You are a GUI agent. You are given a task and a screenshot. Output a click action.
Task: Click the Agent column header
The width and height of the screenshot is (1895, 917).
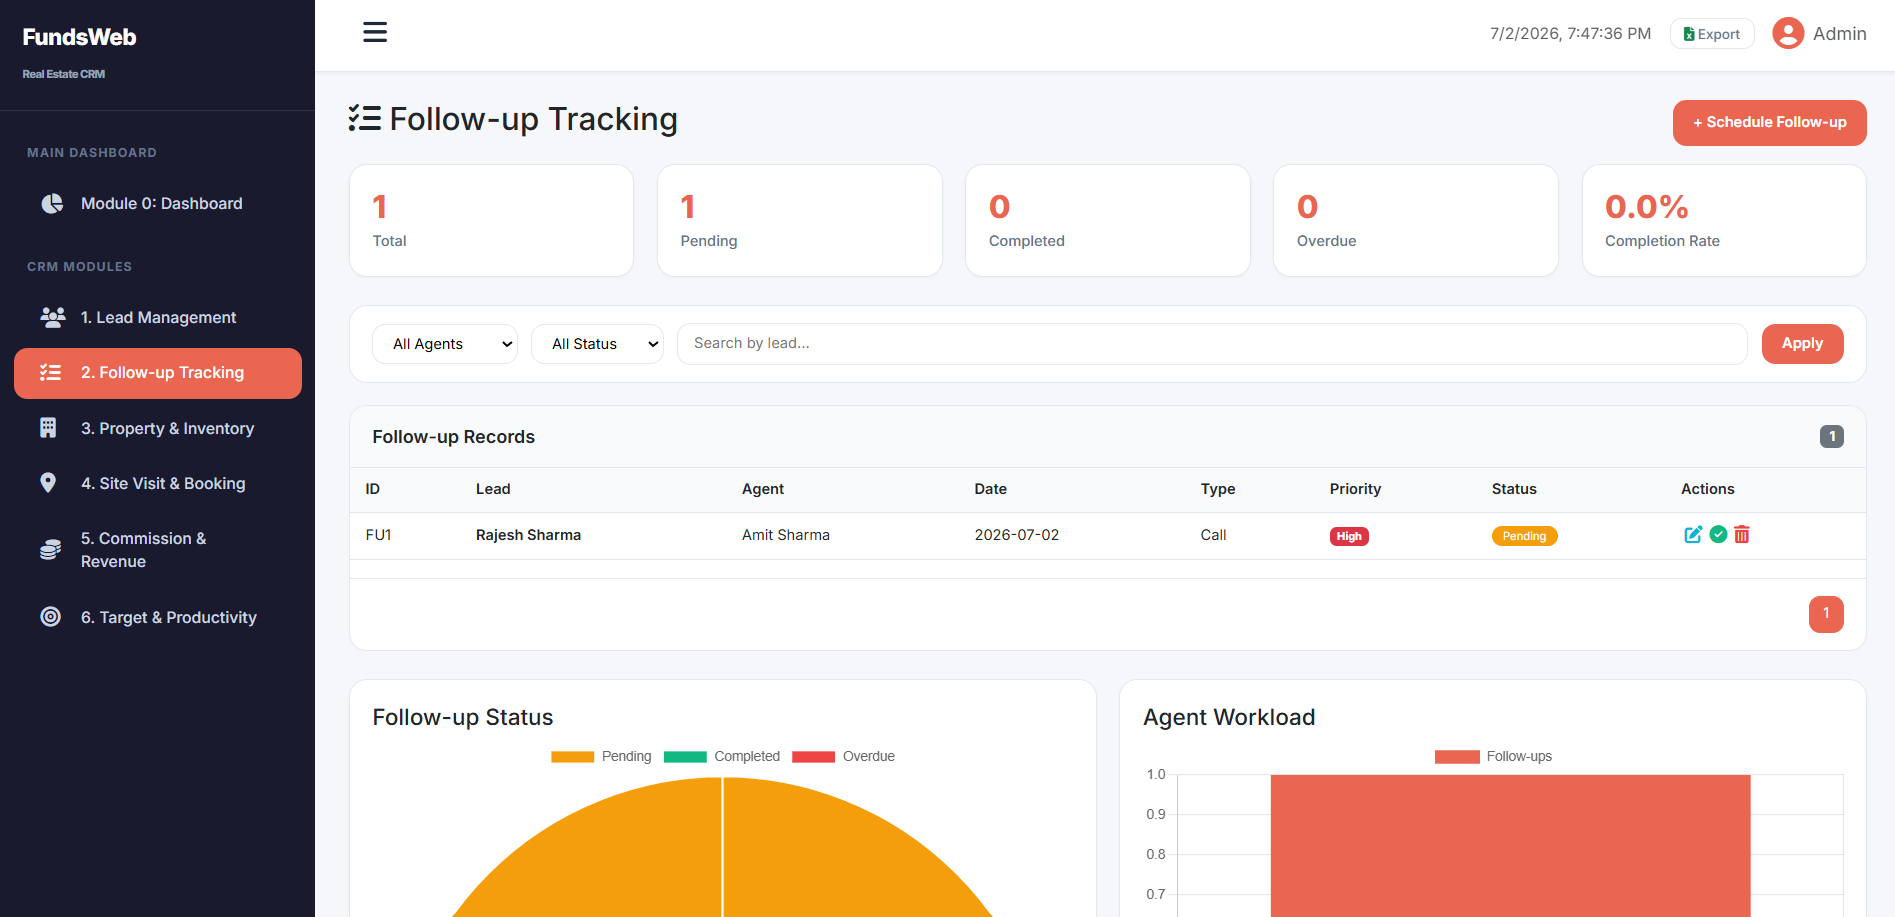click(x=763, y=489)
